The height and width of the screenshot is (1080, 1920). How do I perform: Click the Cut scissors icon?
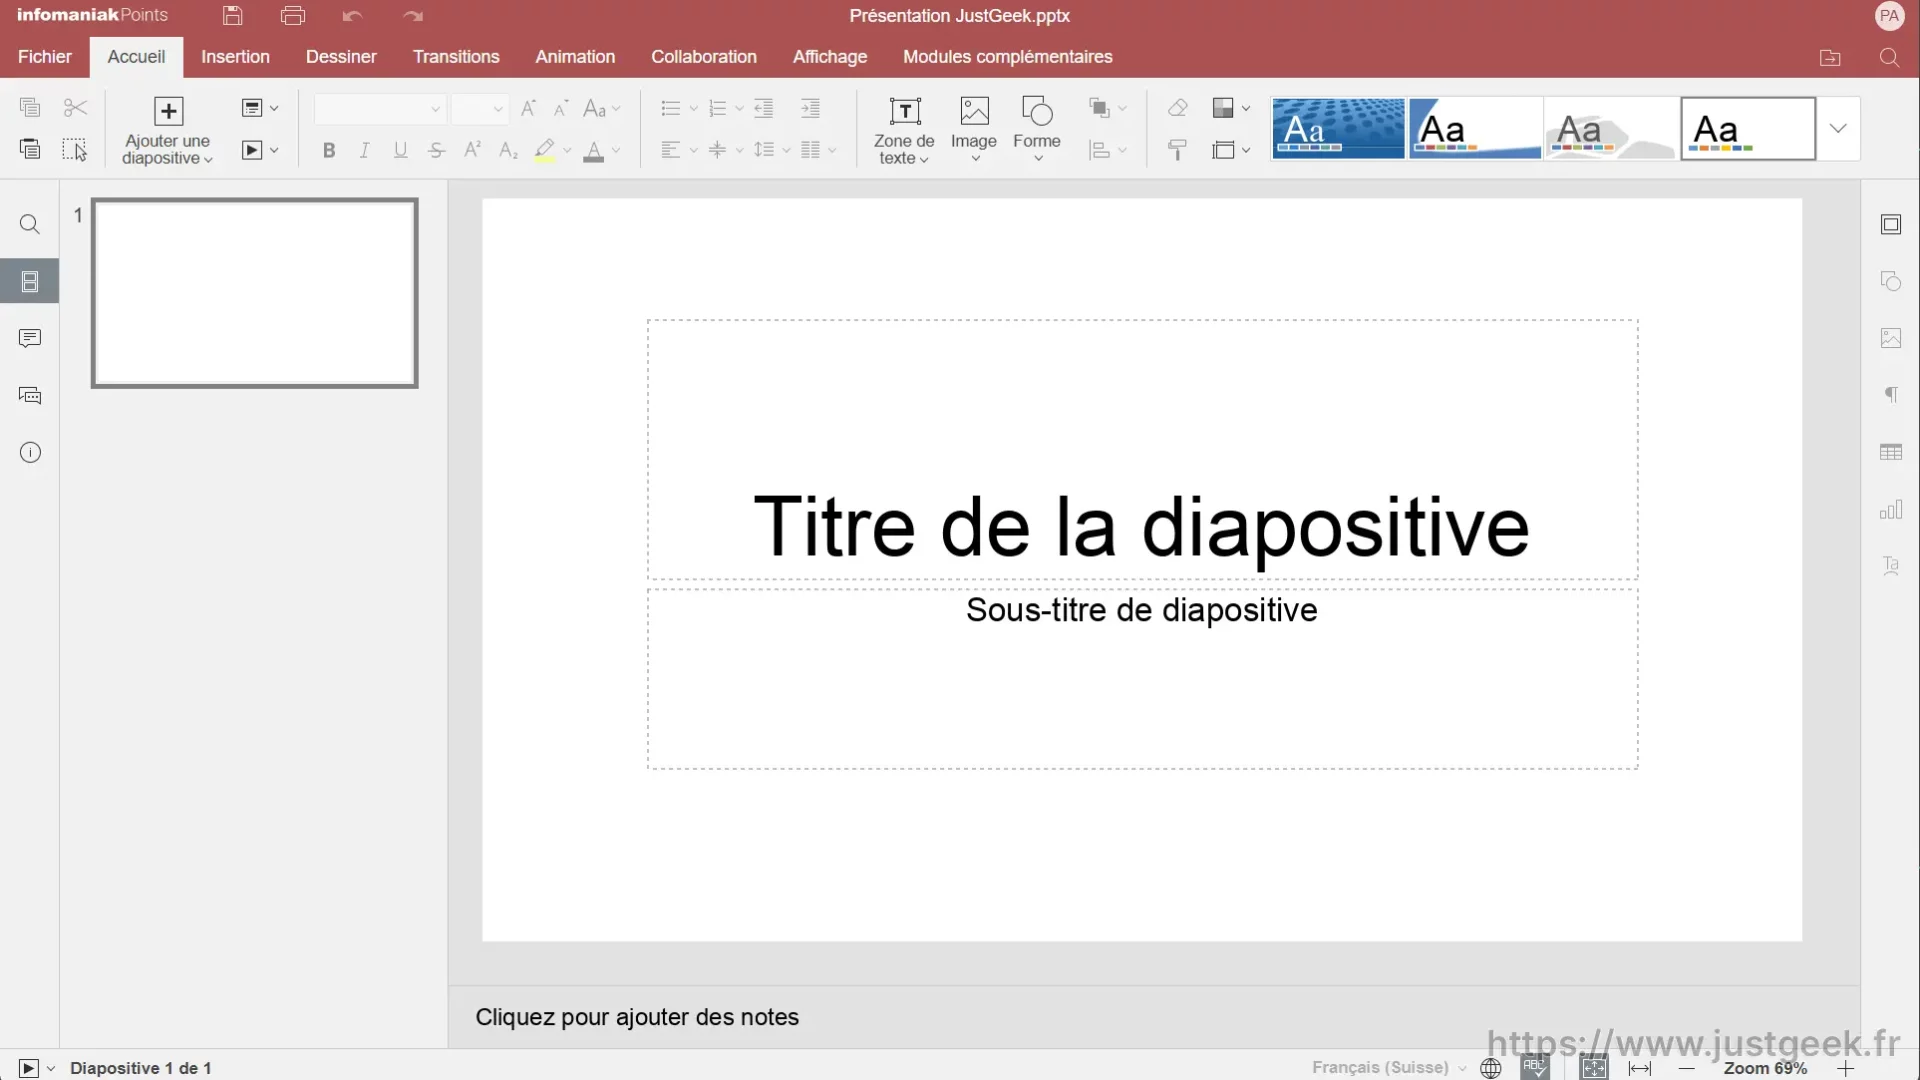[75, 107]
